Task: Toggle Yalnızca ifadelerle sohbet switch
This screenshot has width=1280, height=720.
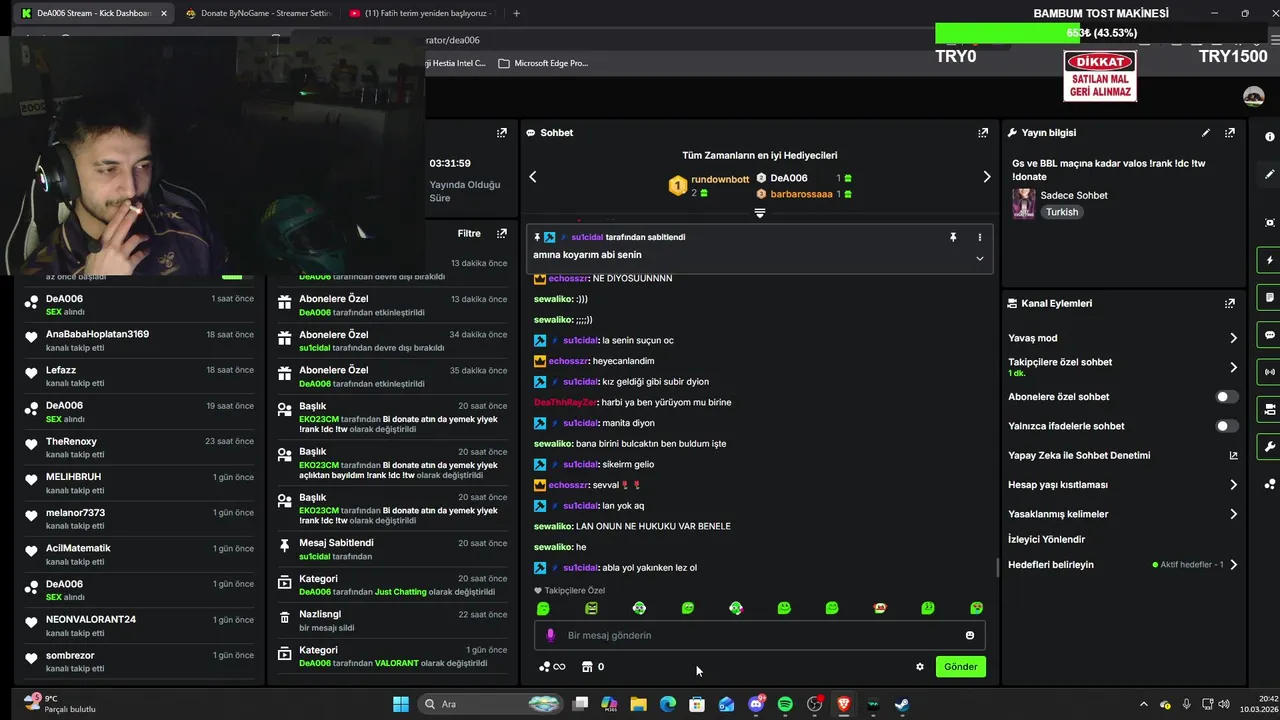Action: [1226, 426]
